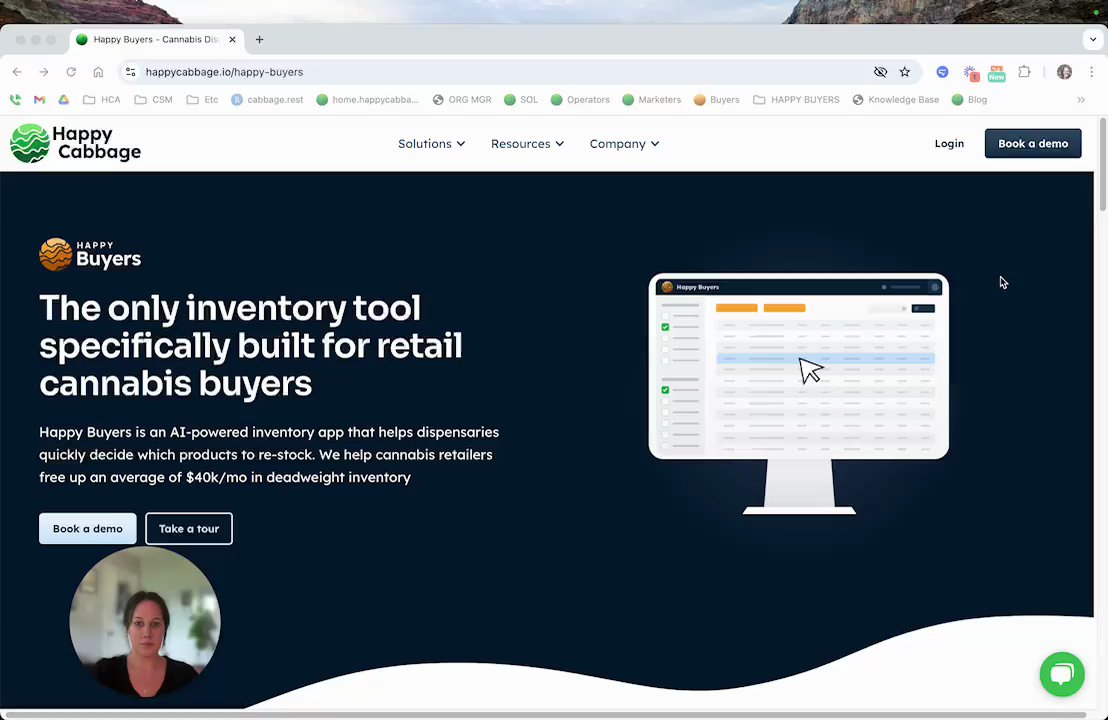Show hidden bookmarks with the double chevron
Viewport: 1108px width, 720px height.
(x=1081, y=100)
